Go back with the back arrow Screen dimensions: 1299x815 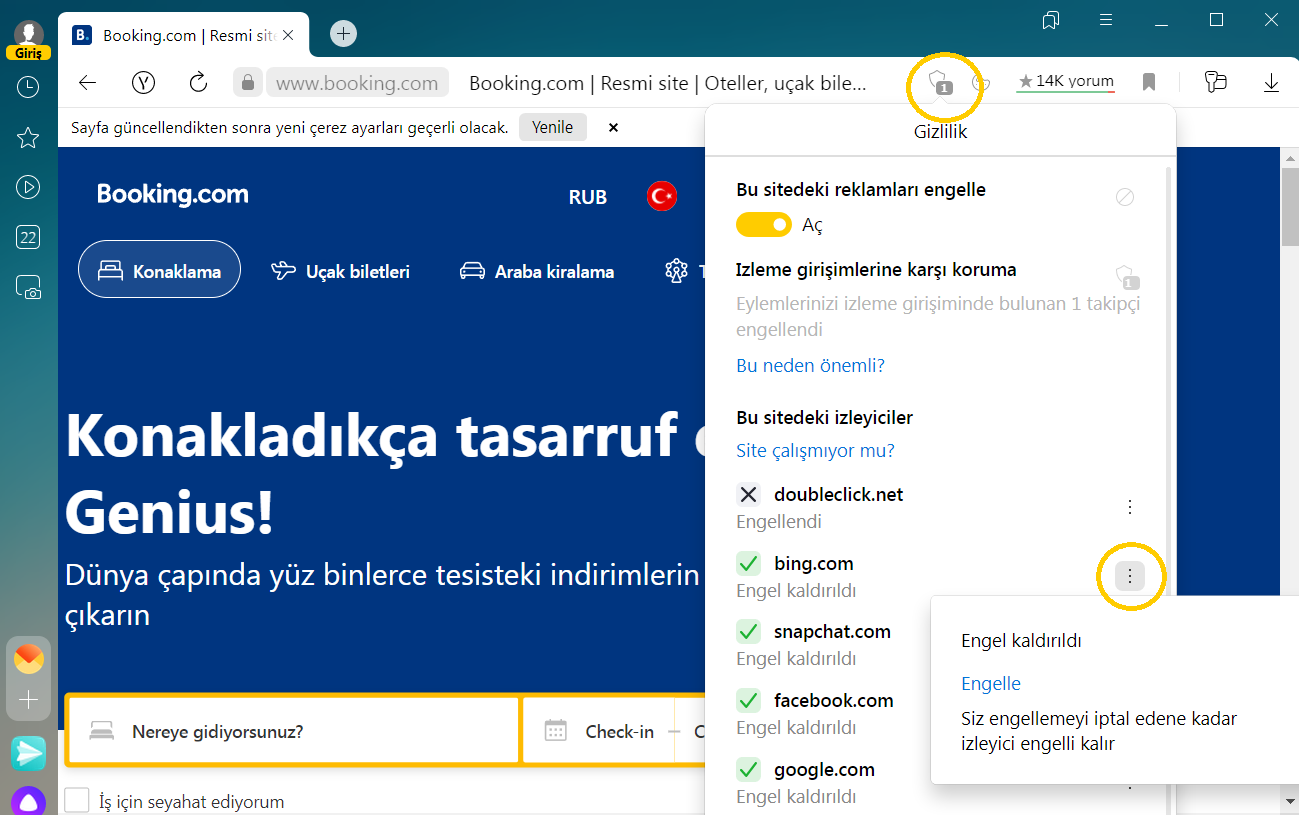coord(88,83)
